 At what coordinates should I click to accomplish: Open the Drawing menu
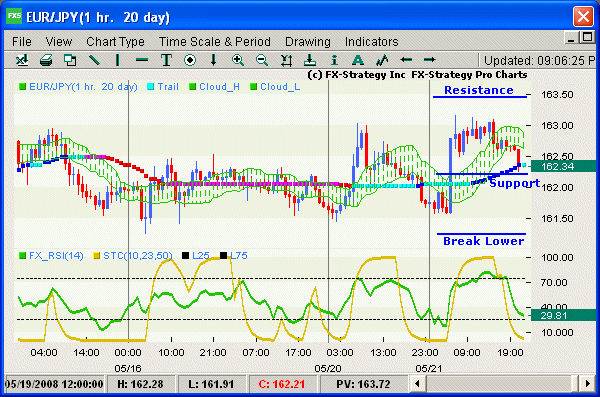pyautogui.click(x=308, y=41)
